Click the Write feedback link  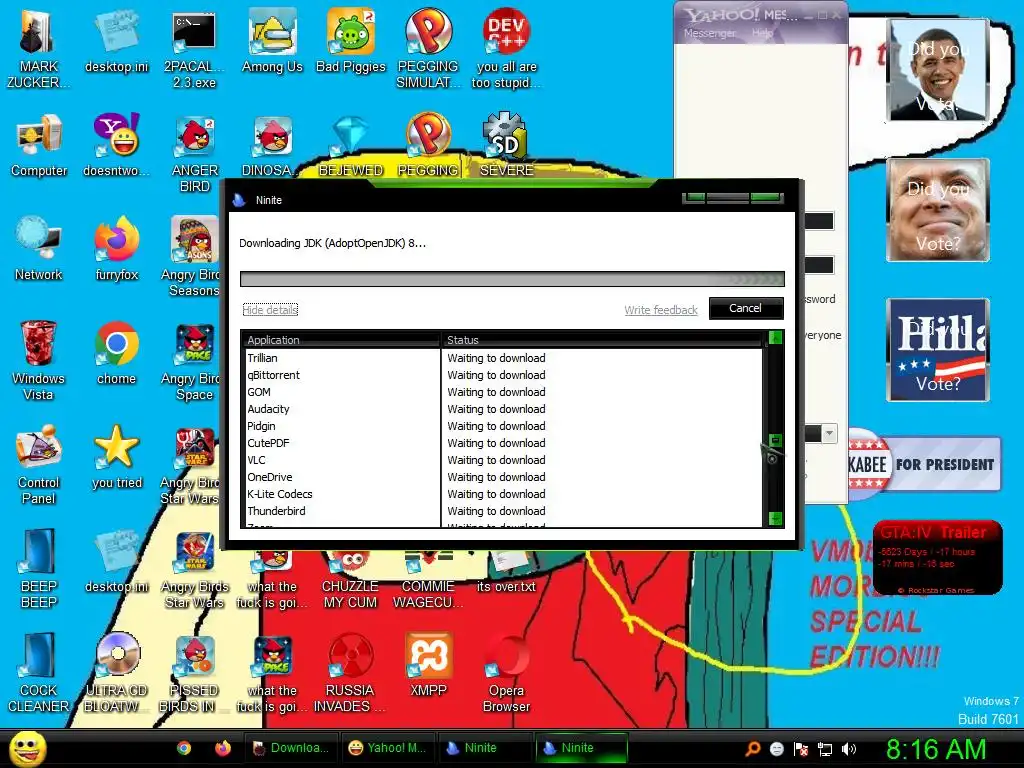pyautogui.click(x=661, y=310)
